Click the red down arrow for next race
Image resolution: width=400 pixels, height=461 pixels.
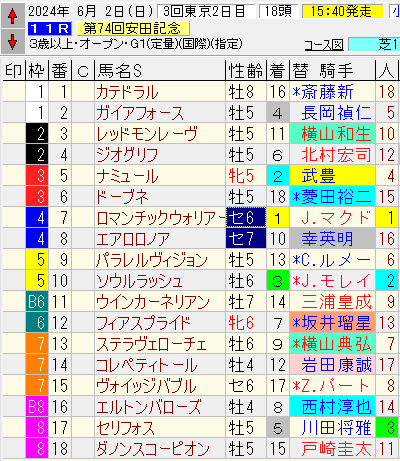12,41
